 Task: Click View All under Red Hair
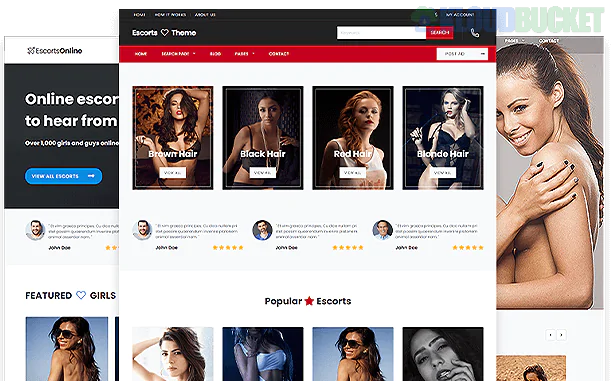353,173
